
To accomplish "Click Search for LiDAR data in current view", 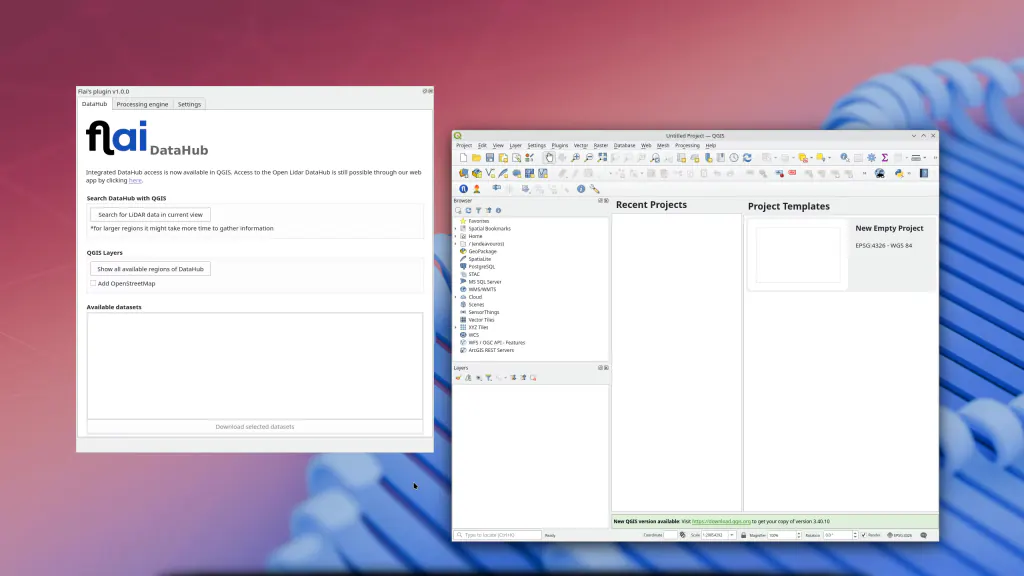I will click(150, 214).
